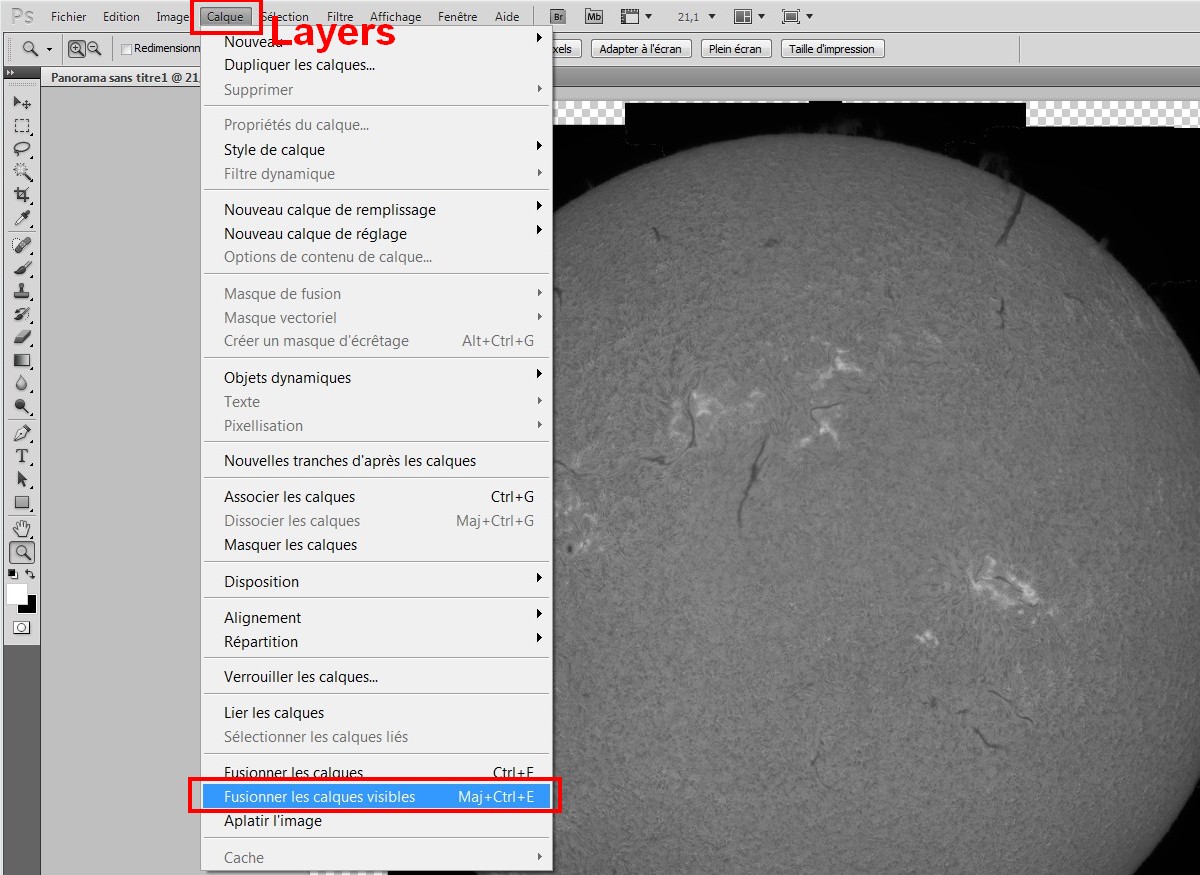Click the Plein écran button
The width and height of the screenshot is (1200, 875).
[735, 49]
